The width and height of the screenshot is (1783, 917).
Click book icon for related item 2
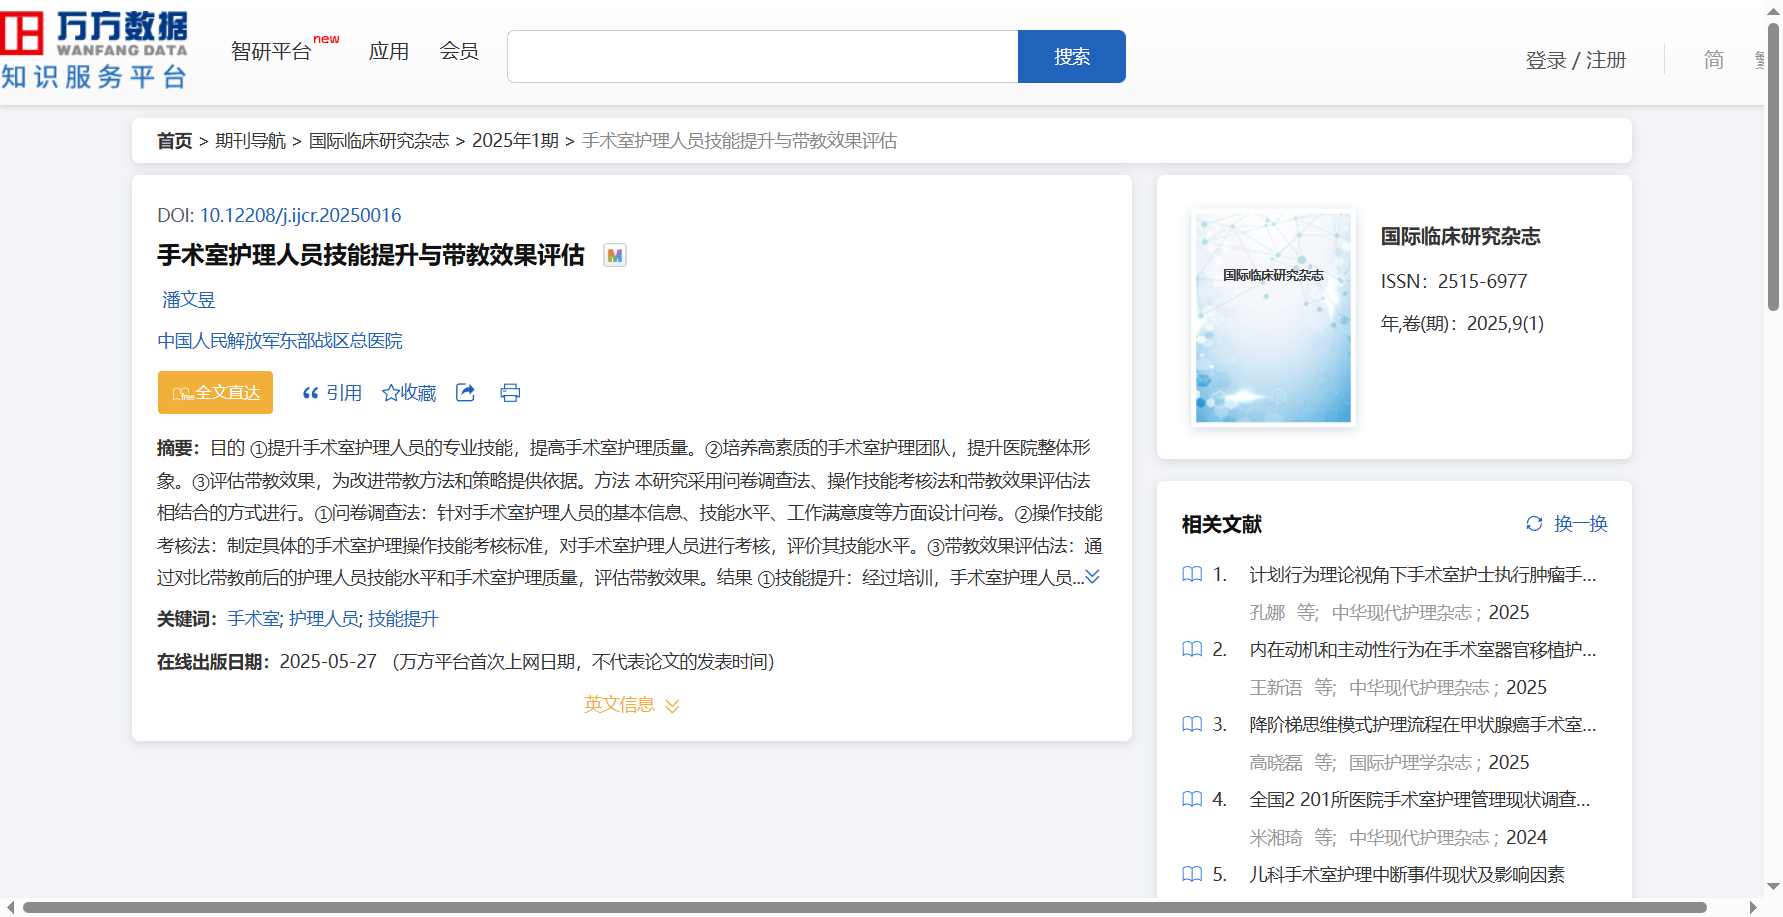tap(1192, 650)
